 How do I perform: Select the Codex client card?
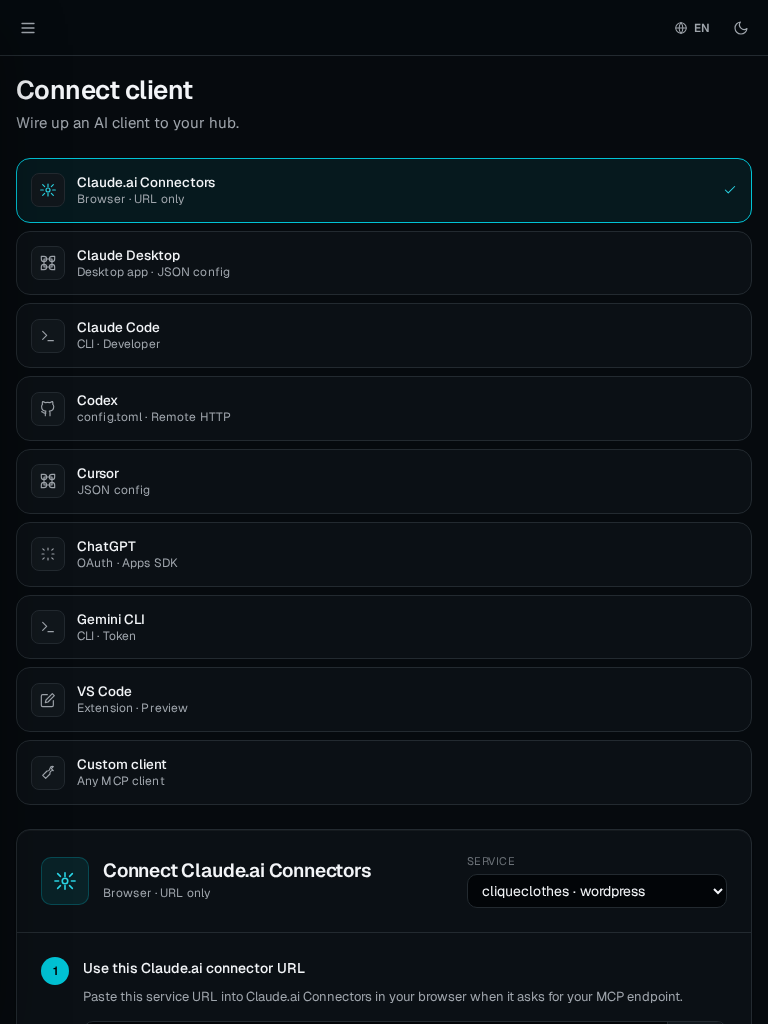pyautogui.click(x=384, y=409)
